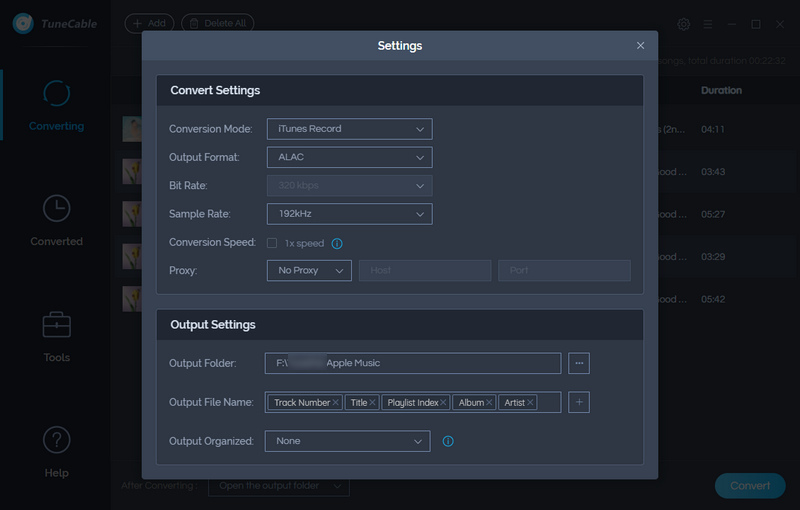The width and height of the screenshot is (800, 510).
Task: Enable the 1x speed checkbox
Action: click(272, 243)
